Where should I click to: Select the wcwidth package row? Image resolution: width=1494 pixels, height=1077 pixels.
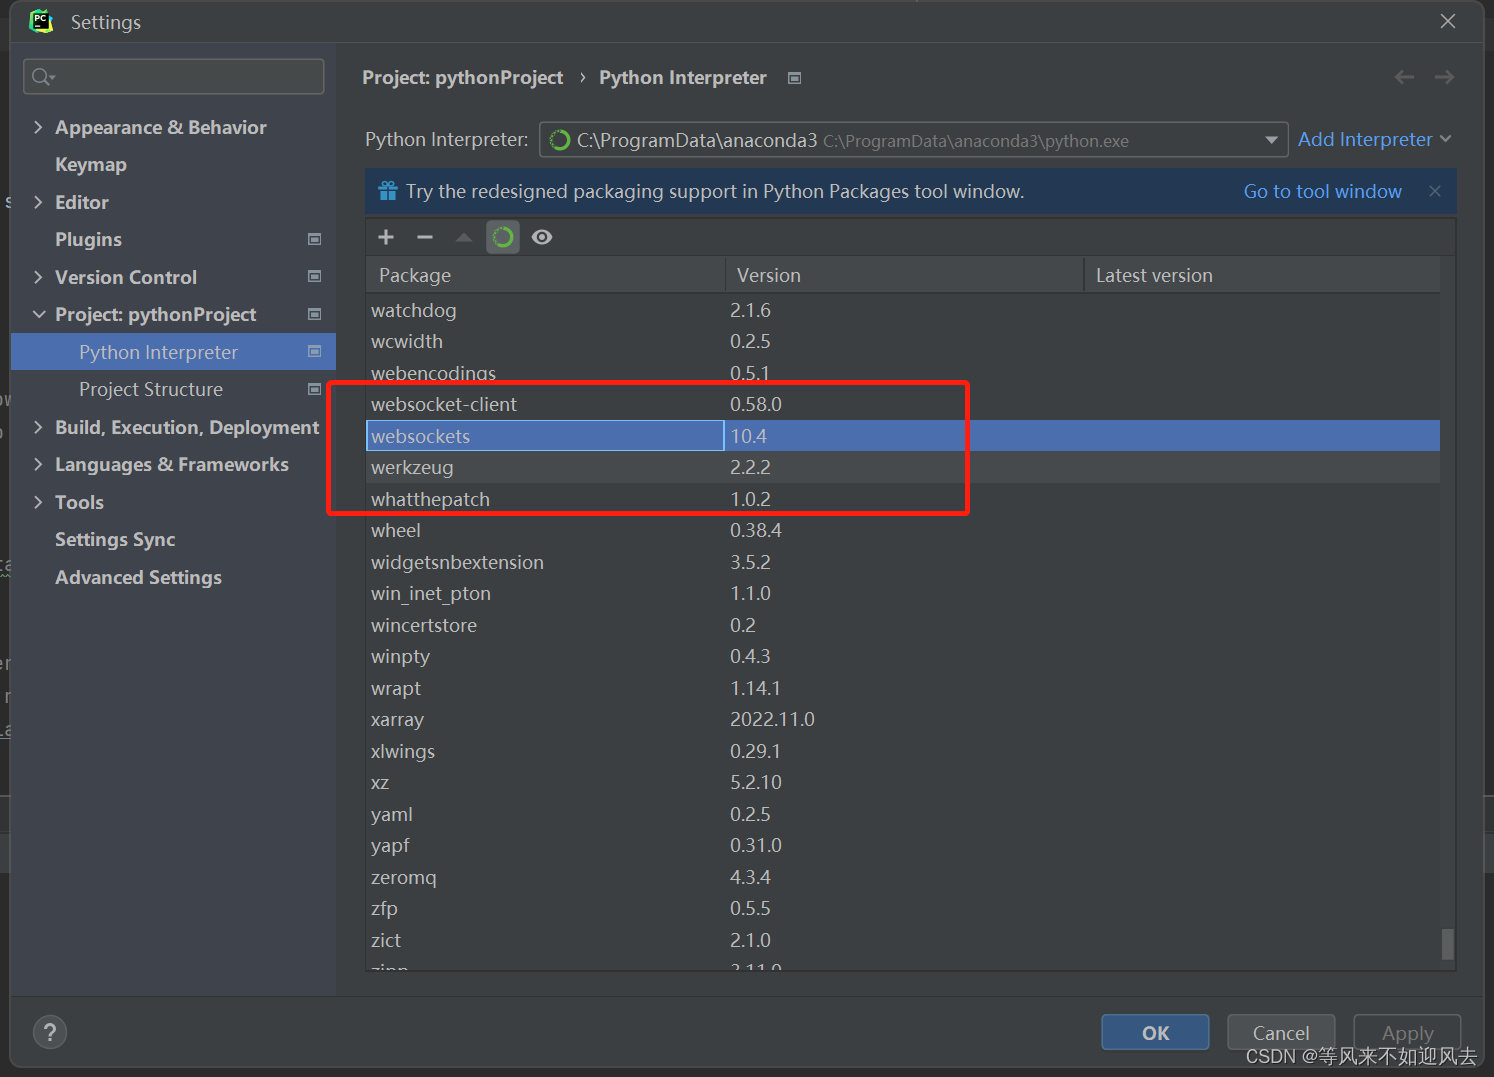903,341
